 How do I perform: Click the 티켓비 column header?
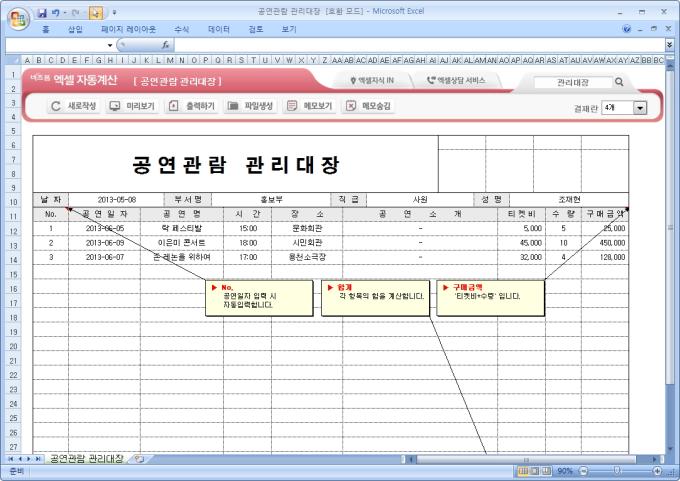pyautogui.click(x=521, y=214)
